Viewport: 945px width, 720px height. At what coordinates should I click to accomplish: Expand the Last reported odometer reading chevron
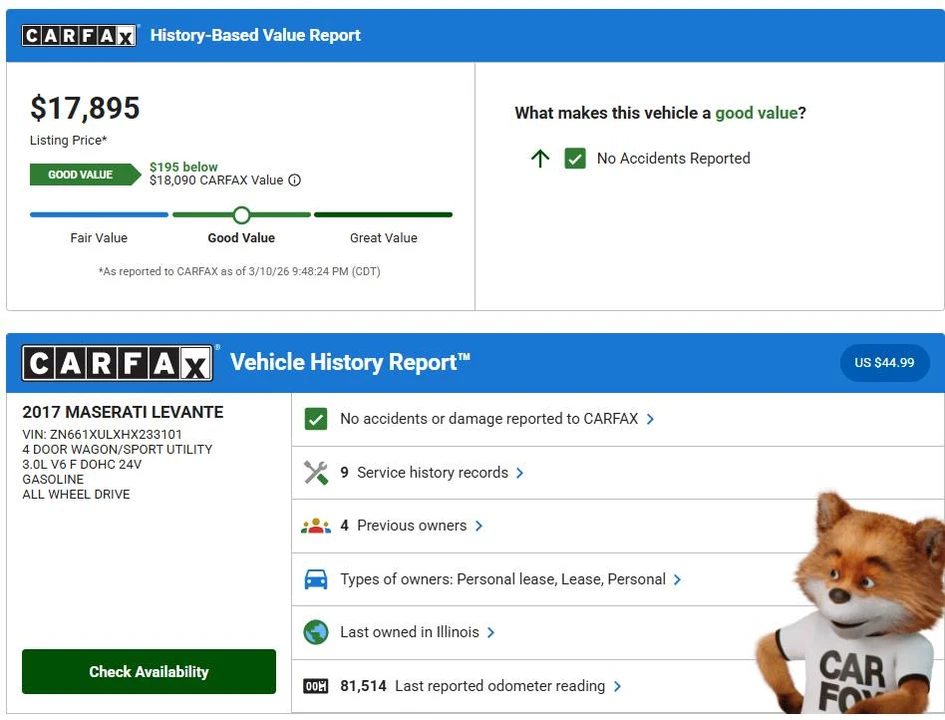tap(617, 686)
